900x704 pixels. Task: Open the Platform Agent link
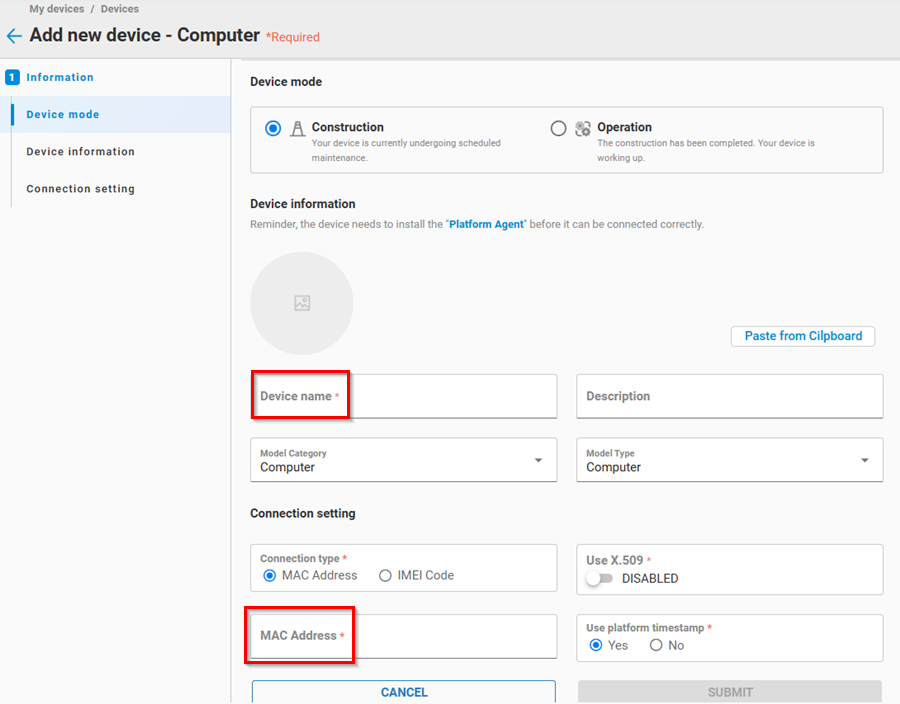[x=486, y=225]
